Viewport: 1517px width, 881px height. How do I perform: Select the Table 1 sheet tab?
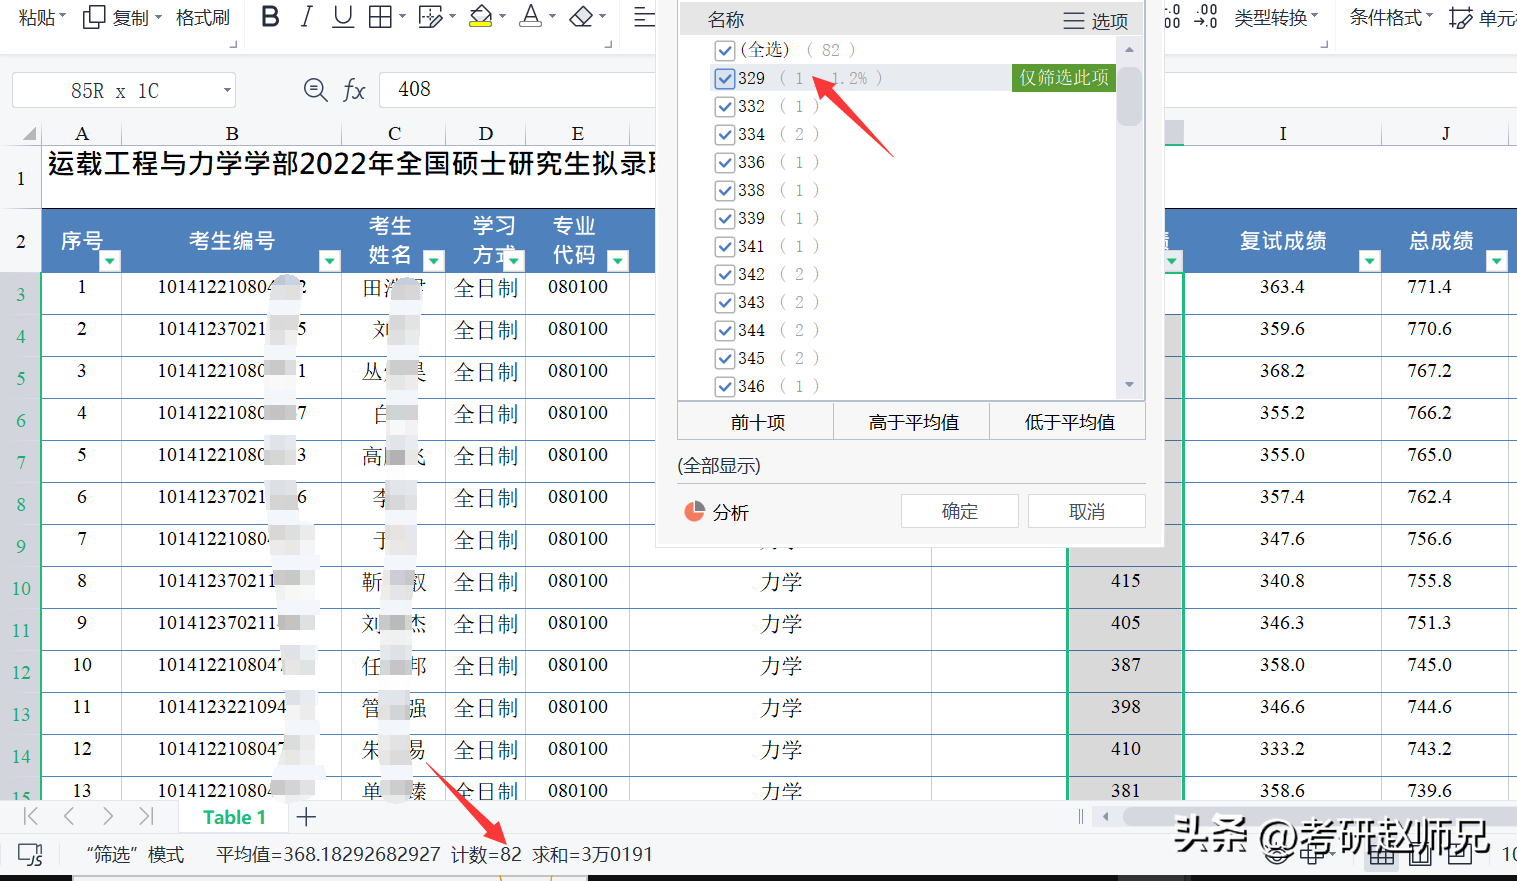[234, 817]
